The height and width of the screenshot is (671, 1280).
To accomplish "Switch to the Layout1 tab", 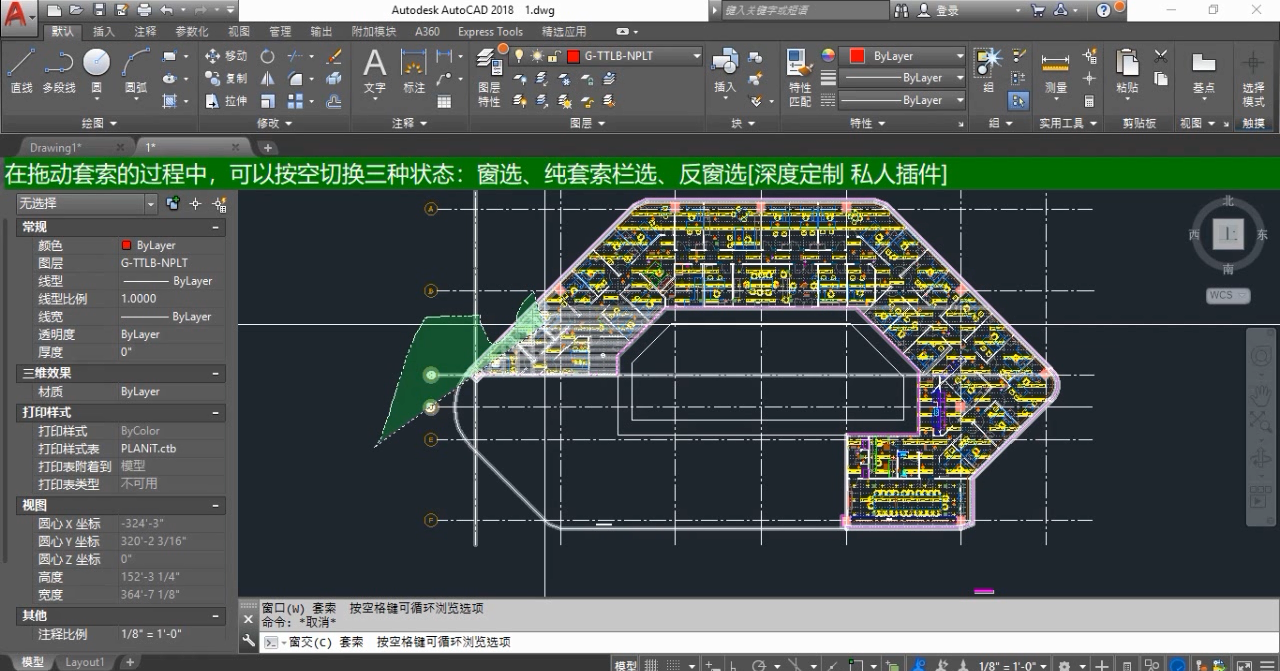I will click(x=84, y=662).
